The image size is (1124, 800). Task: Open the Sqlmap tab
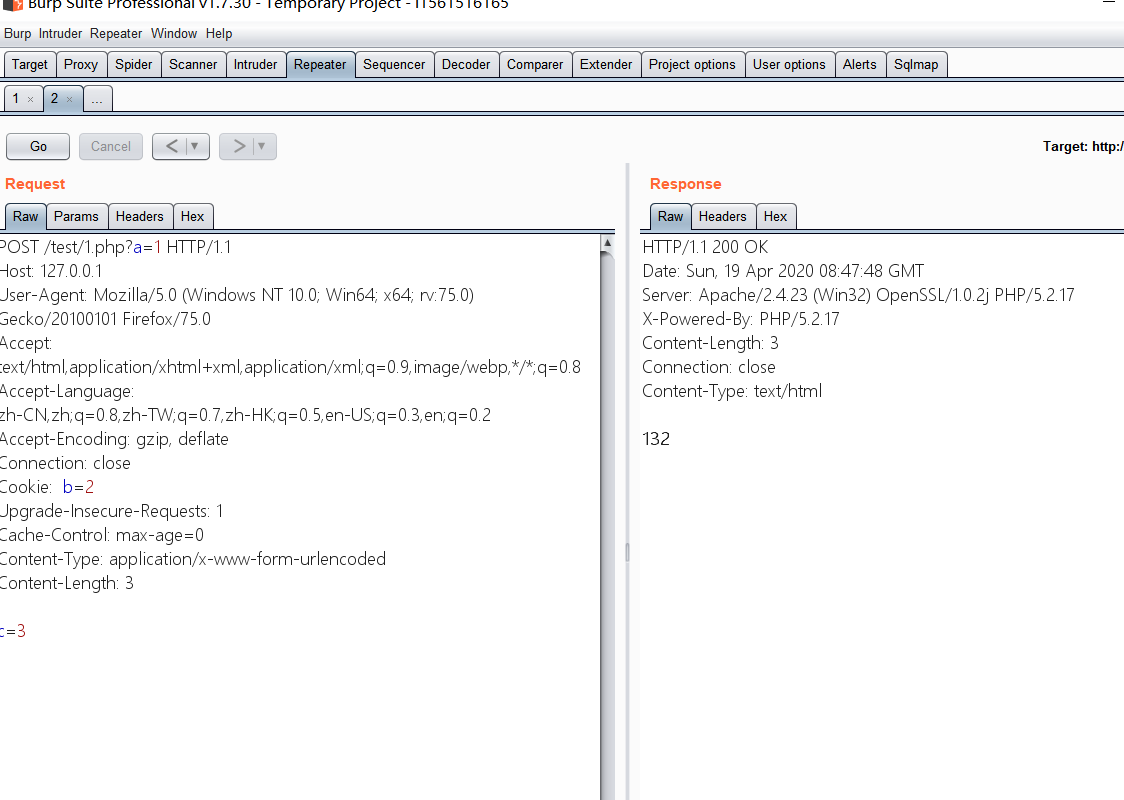[916, 65]
